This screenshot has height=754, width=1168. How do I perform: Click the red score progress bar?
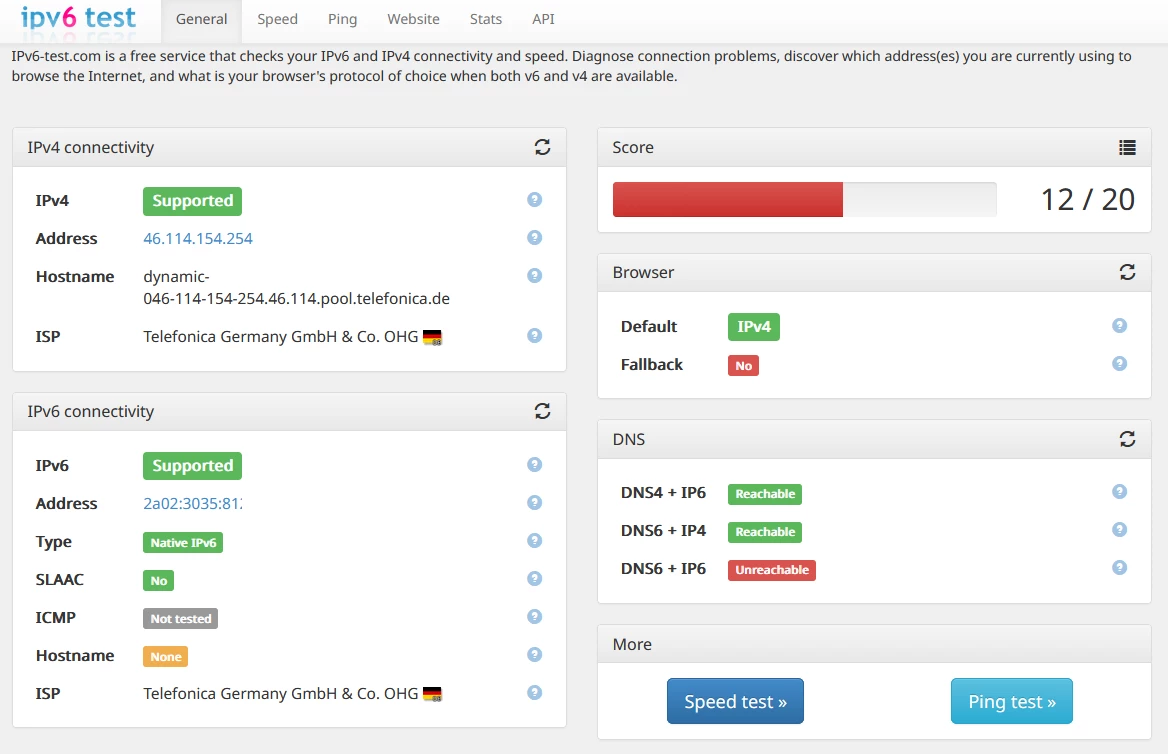point(728,200)
